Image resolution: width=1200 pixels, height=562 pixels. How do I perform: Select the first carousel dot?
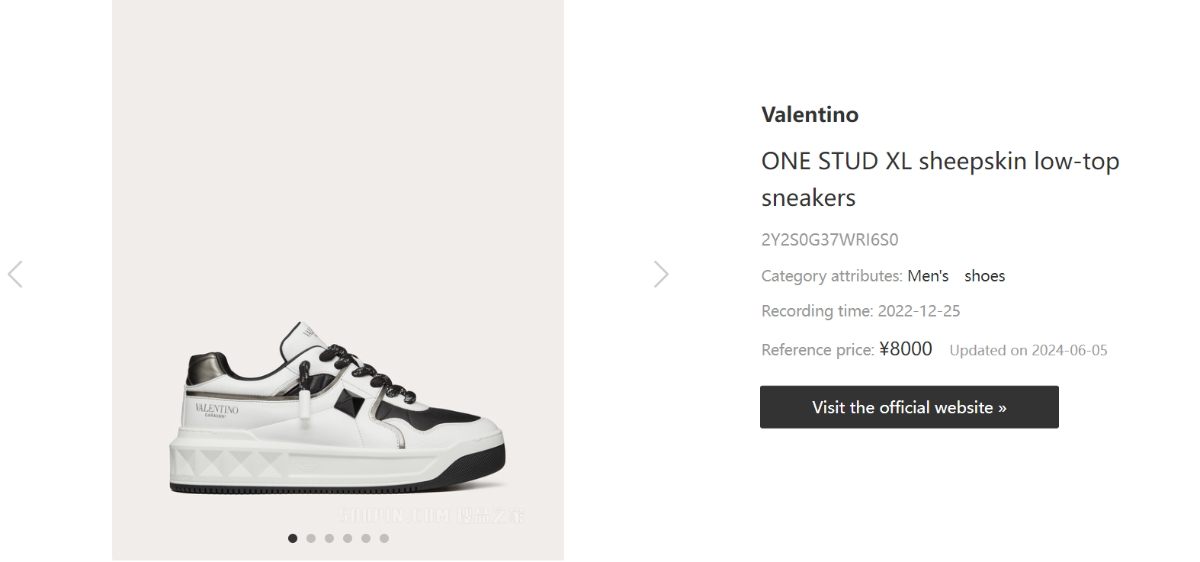(293, 538)
